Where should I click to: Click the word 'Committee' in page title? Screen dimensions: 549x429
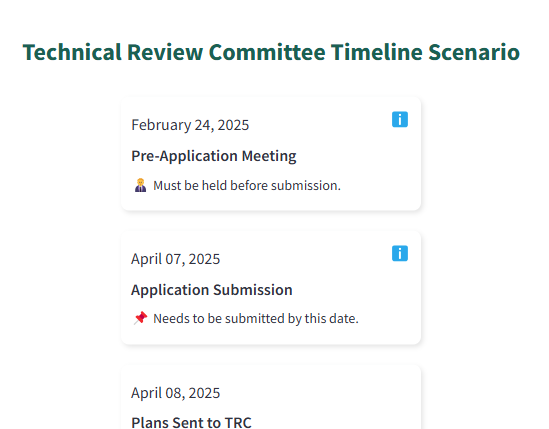pos(267,52)
